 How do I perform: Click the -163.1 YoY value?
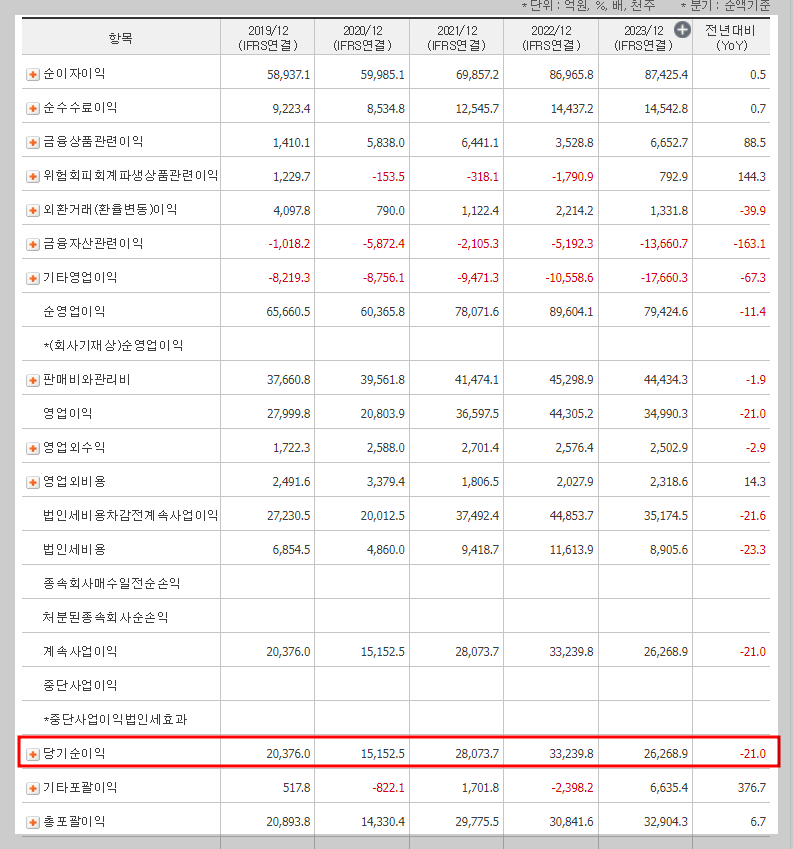tap(750, 244)
